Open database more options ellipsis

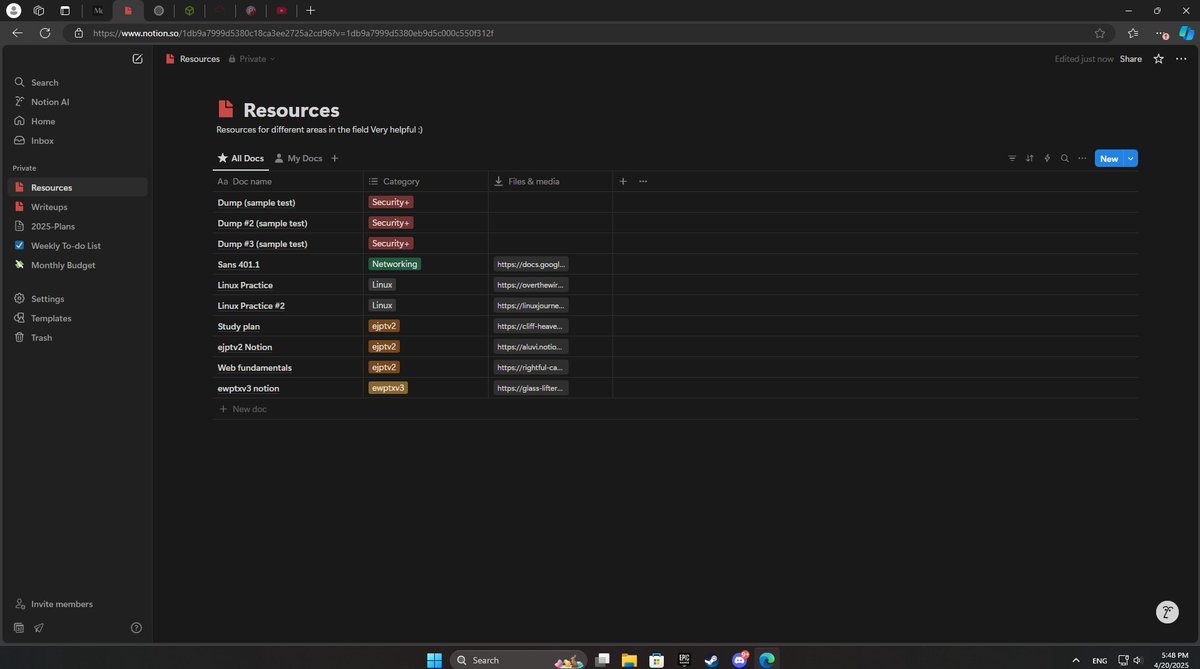[x=1082, y=158]
